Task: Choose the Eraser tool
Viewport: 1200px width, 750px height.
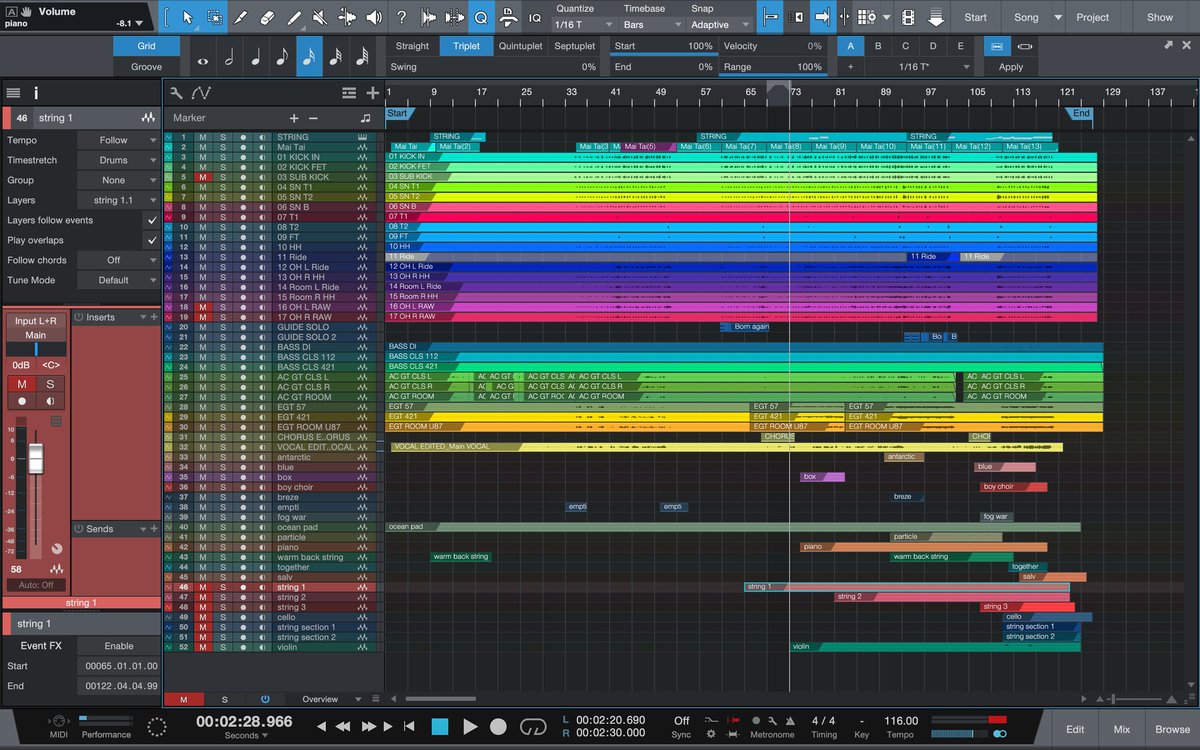Action: pos(267,17)
